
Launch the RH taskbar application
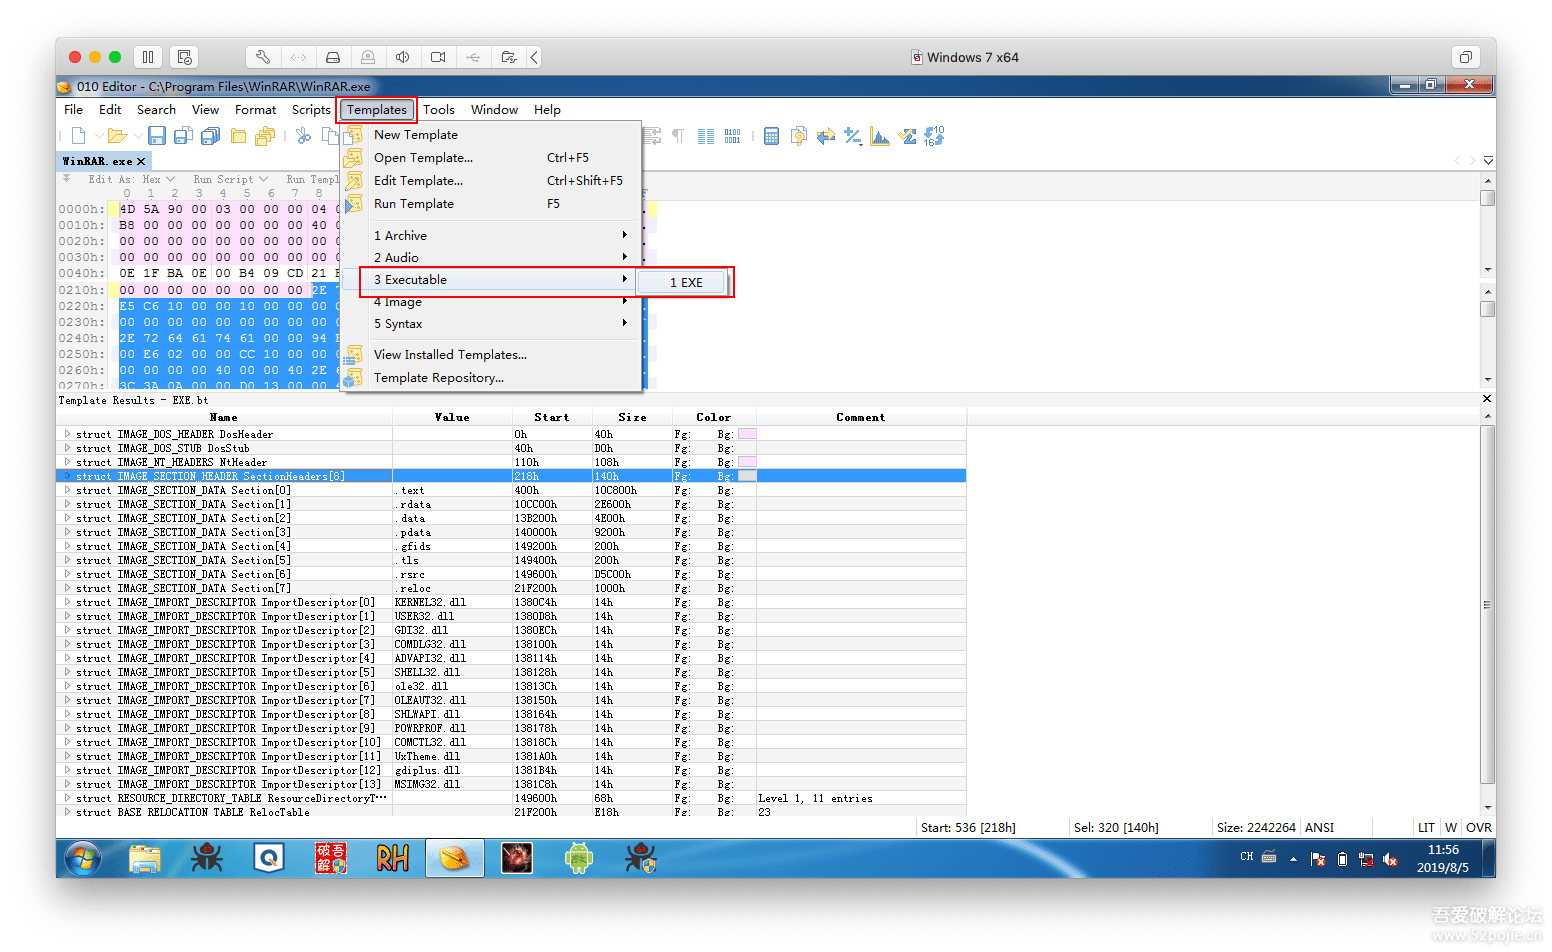(393, 858)
